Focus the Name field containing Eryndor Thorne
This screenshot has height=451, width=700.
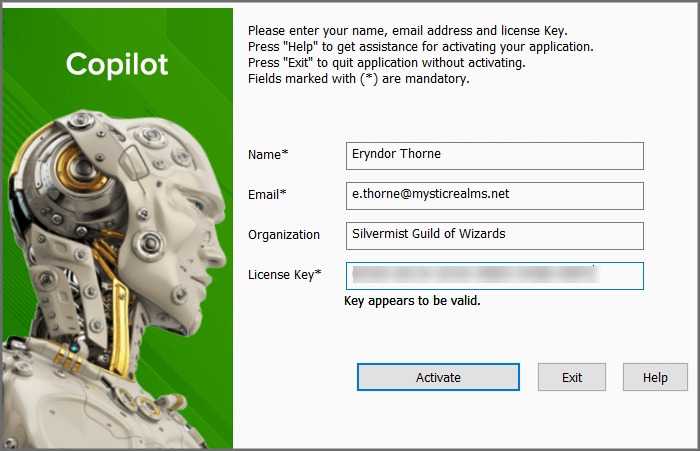click(494, 155)
